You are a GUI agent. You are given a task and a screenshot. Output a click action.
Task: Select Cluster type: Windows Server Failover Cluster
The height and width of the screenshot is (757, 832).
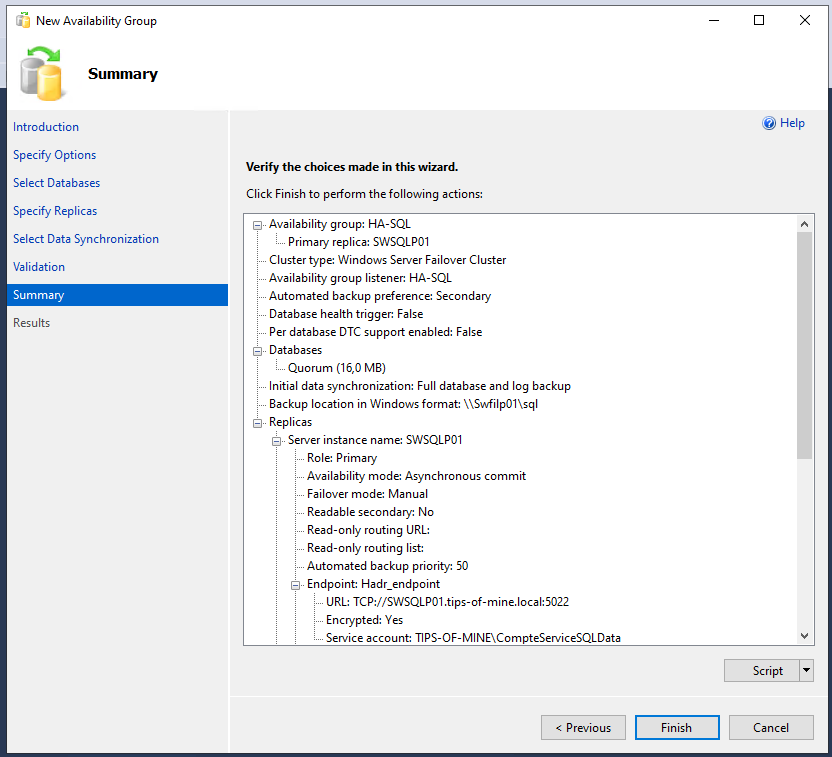click(387, 260)
